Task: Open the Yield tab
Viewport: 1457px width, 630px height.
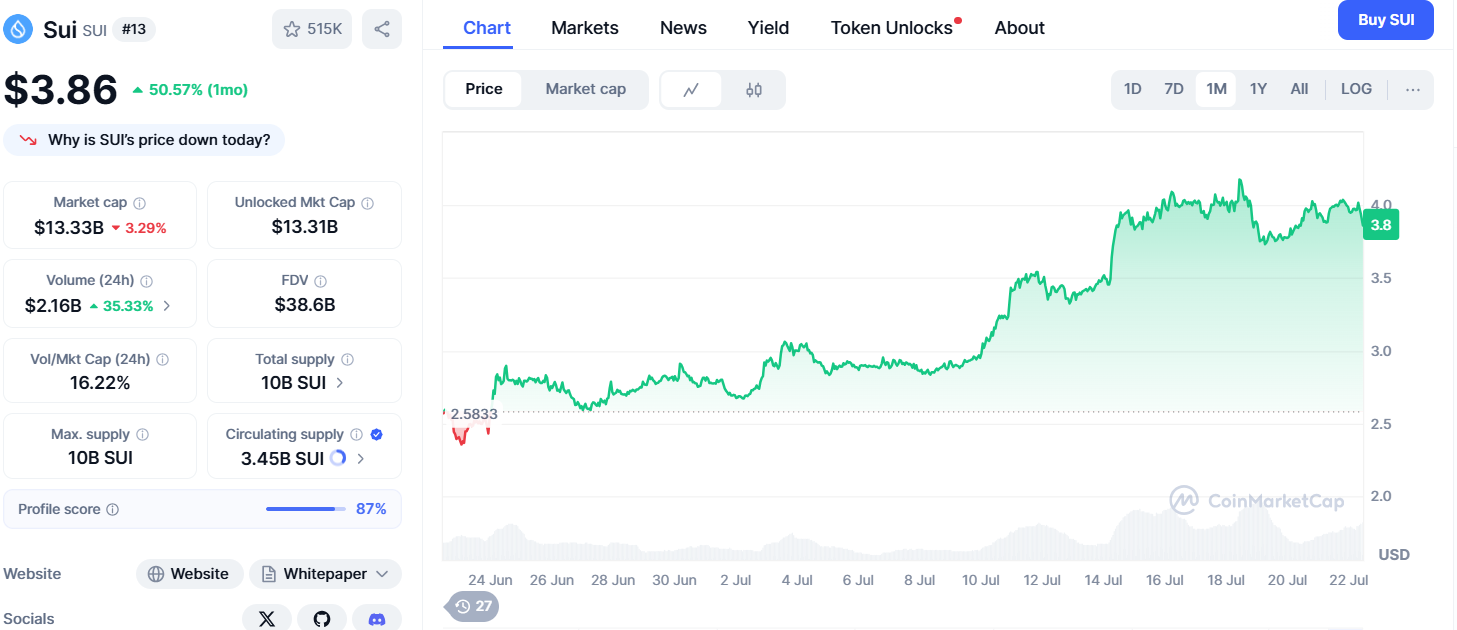Action: click(768, 28)
